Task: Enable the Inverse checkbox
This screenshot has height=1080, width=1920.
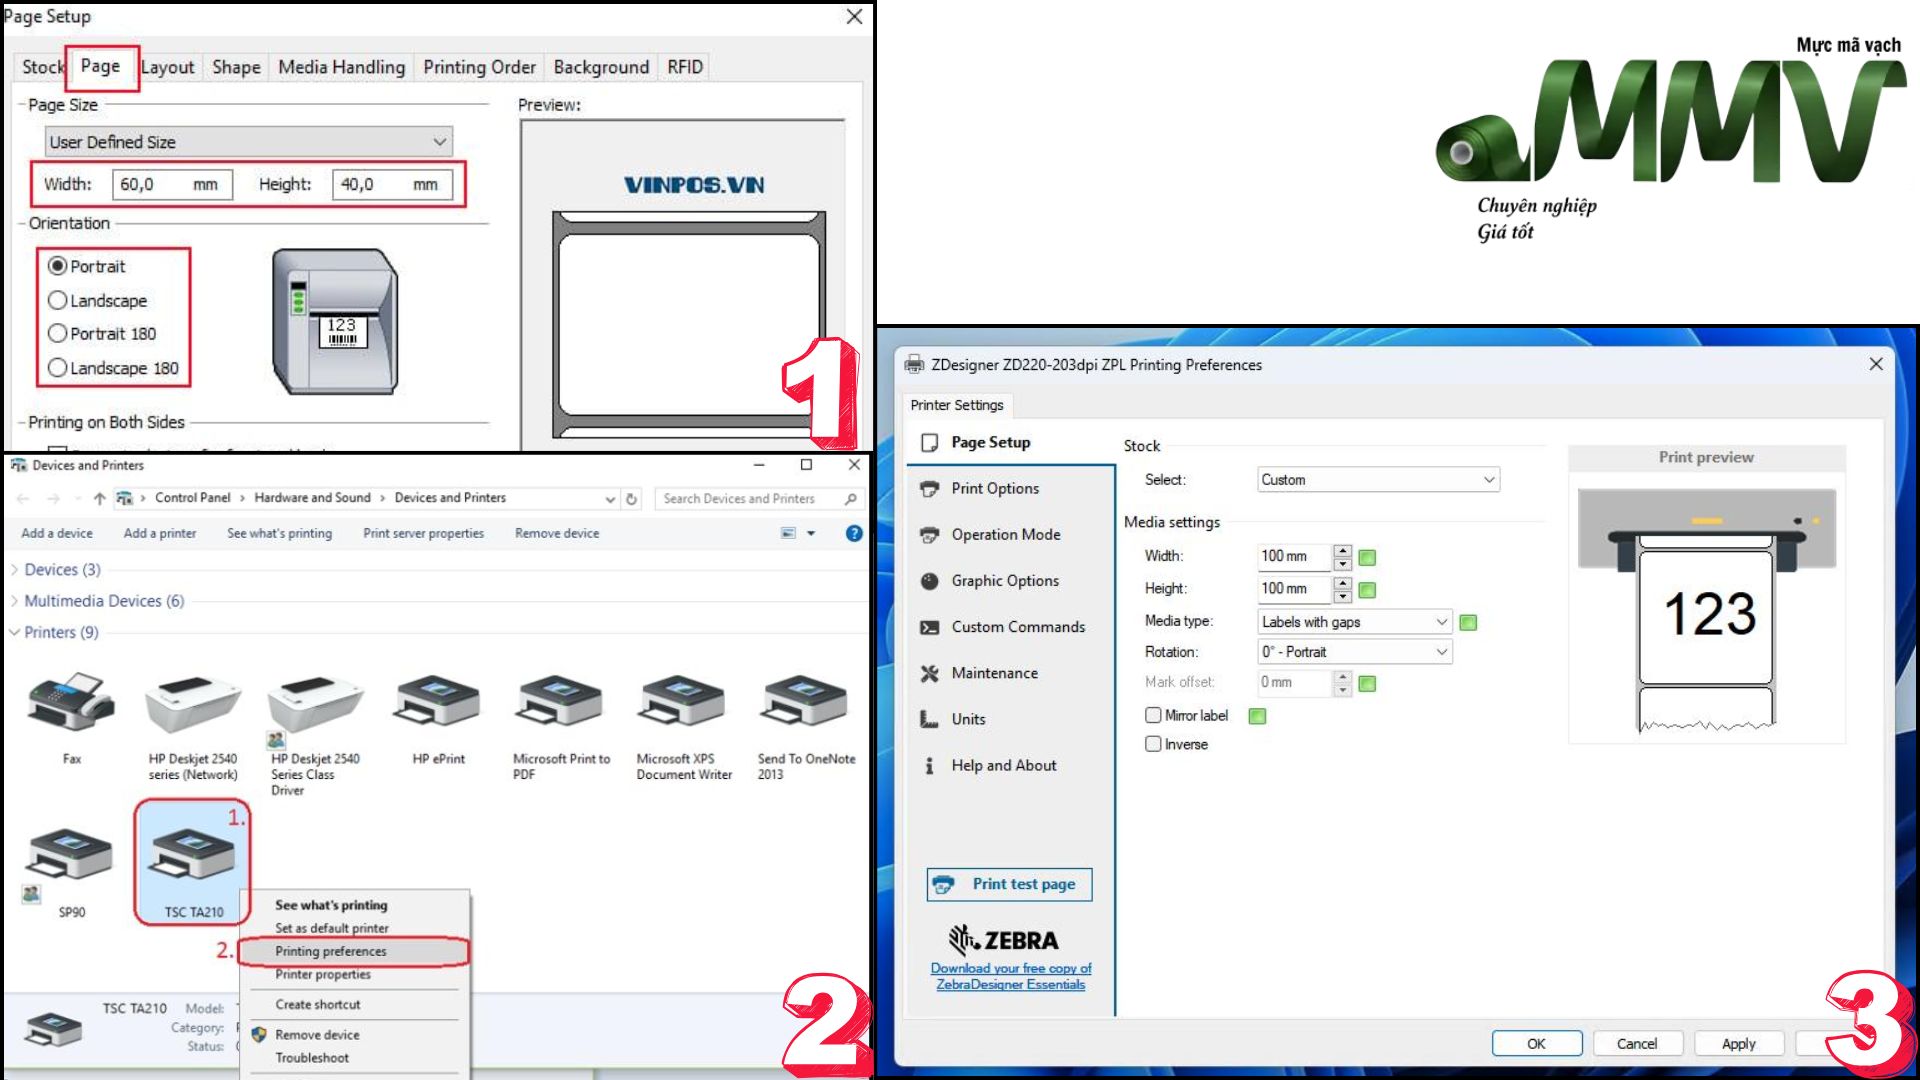Action: click(x=1153, y=744)
